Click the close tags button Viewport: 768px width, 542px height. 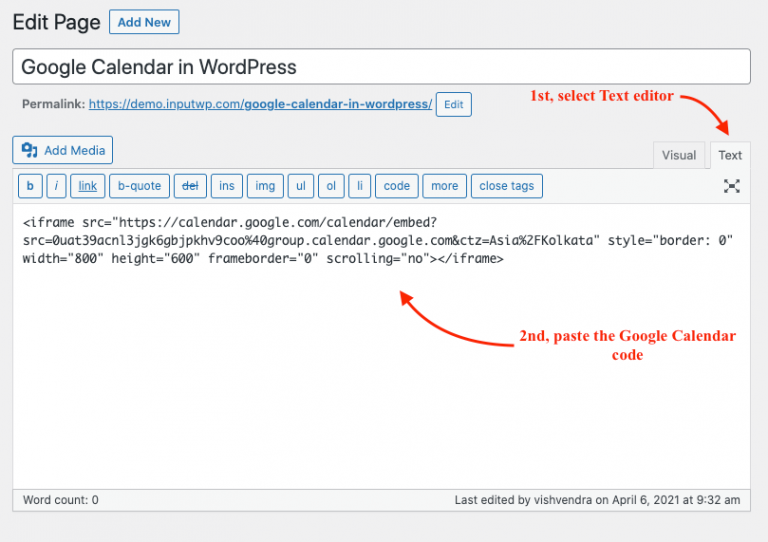(x=507, y=186)
